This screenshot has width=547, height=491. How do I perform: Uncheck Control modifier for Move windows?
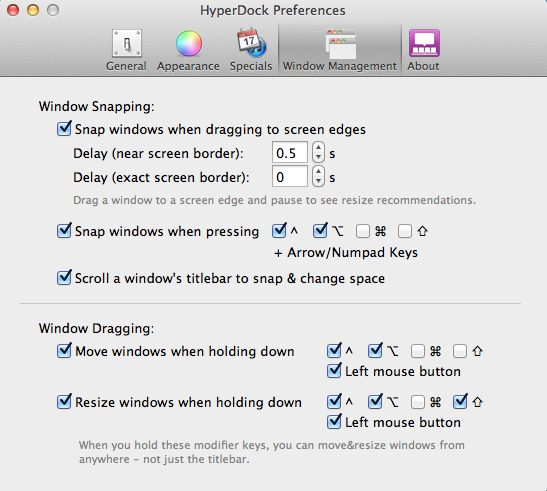tap(334, 351)
